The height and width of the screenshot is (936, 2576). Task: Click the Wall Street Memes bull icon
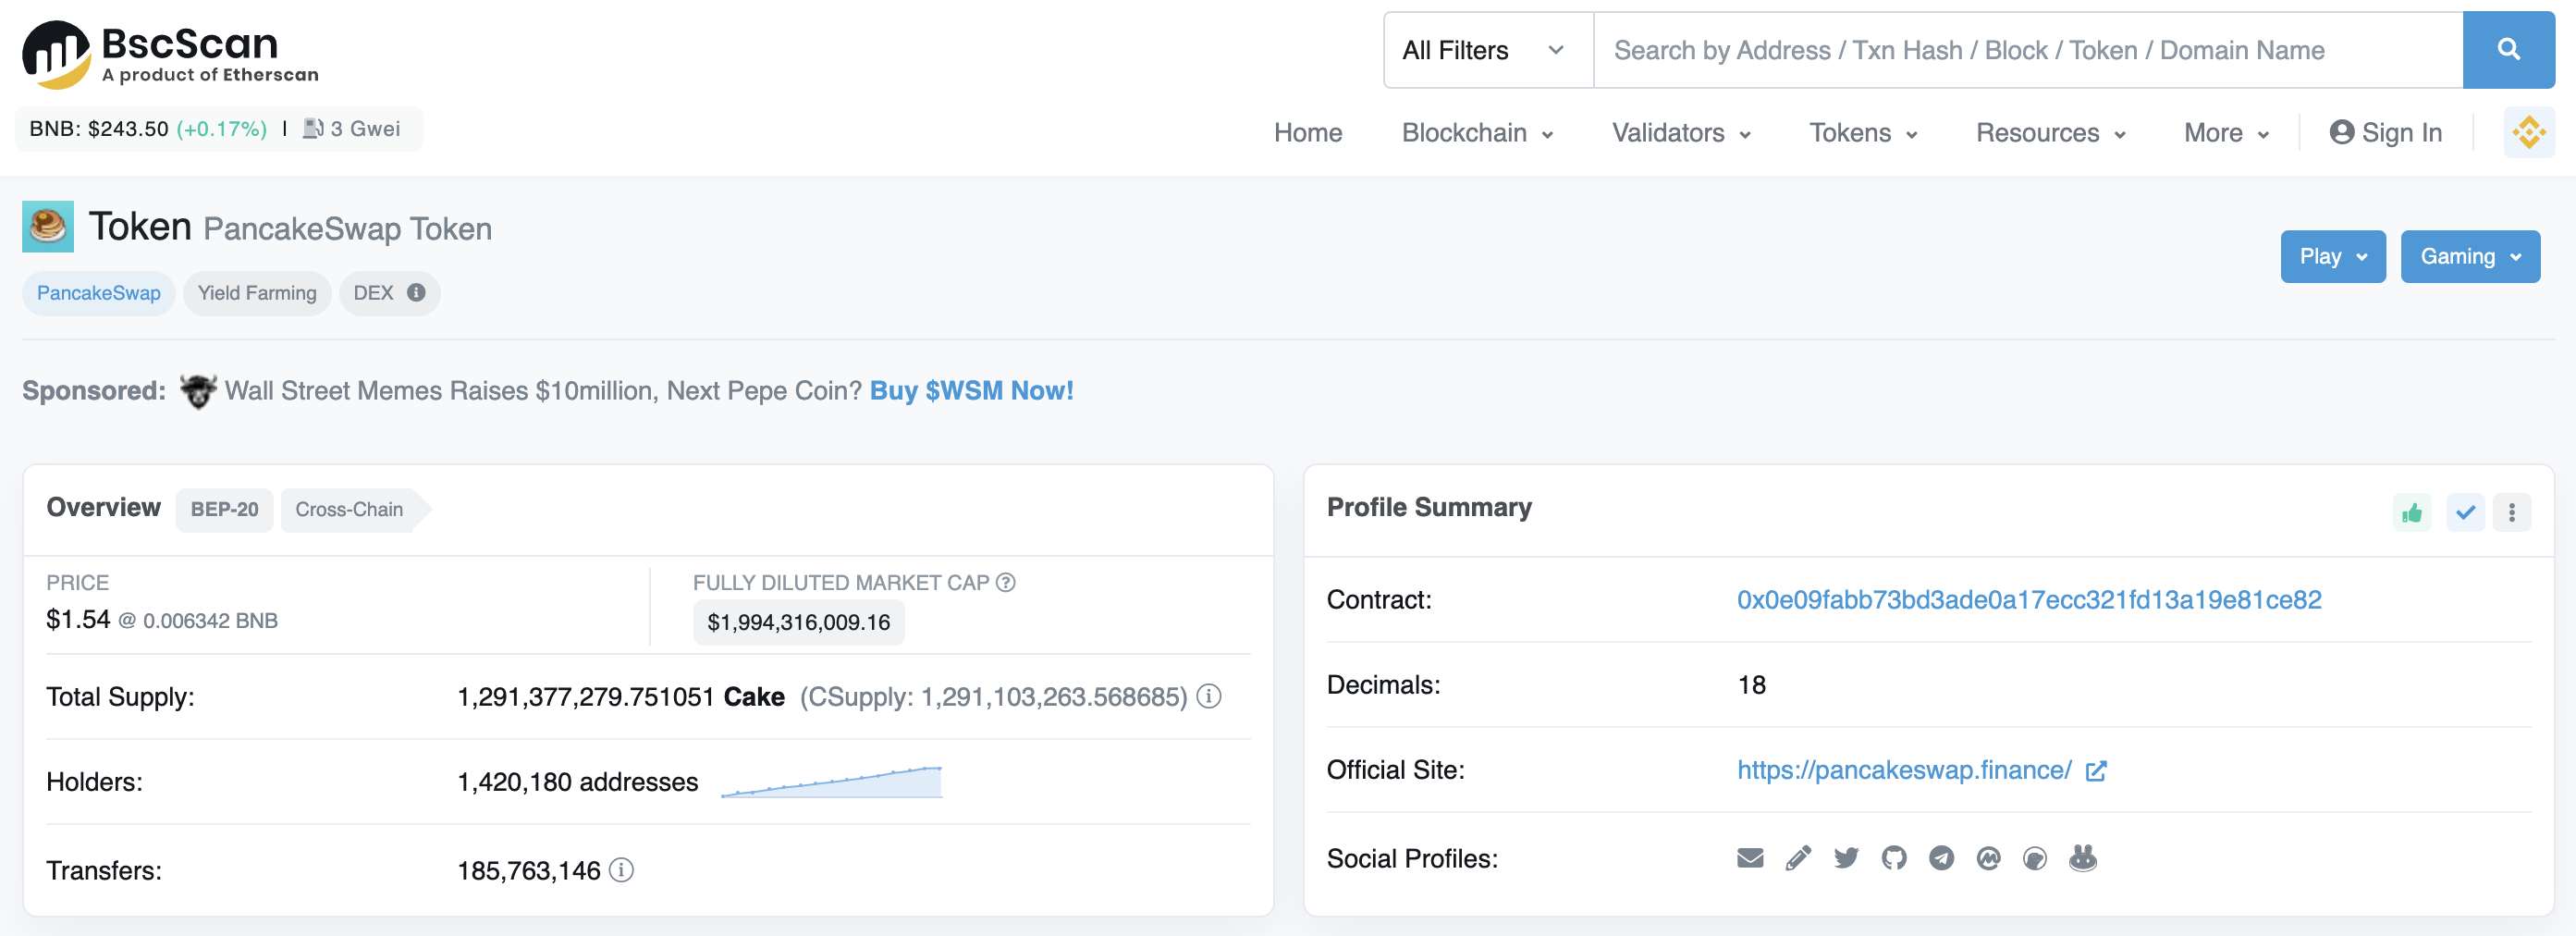(198, 391)
